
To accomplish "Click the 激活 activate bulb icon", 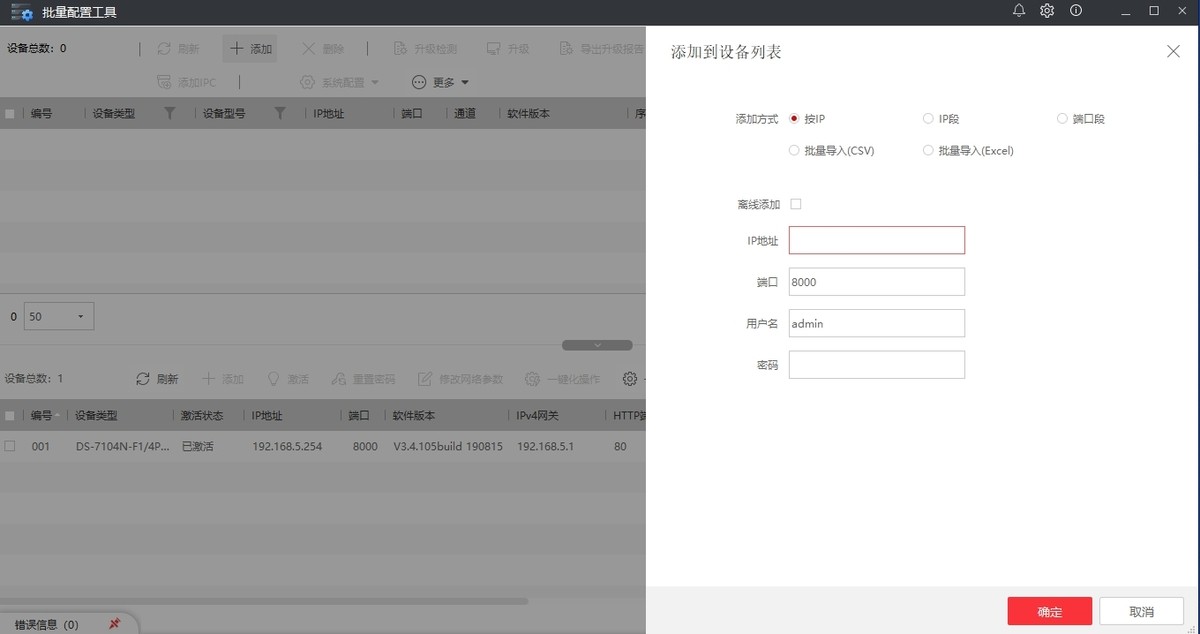I will [272, 378].
